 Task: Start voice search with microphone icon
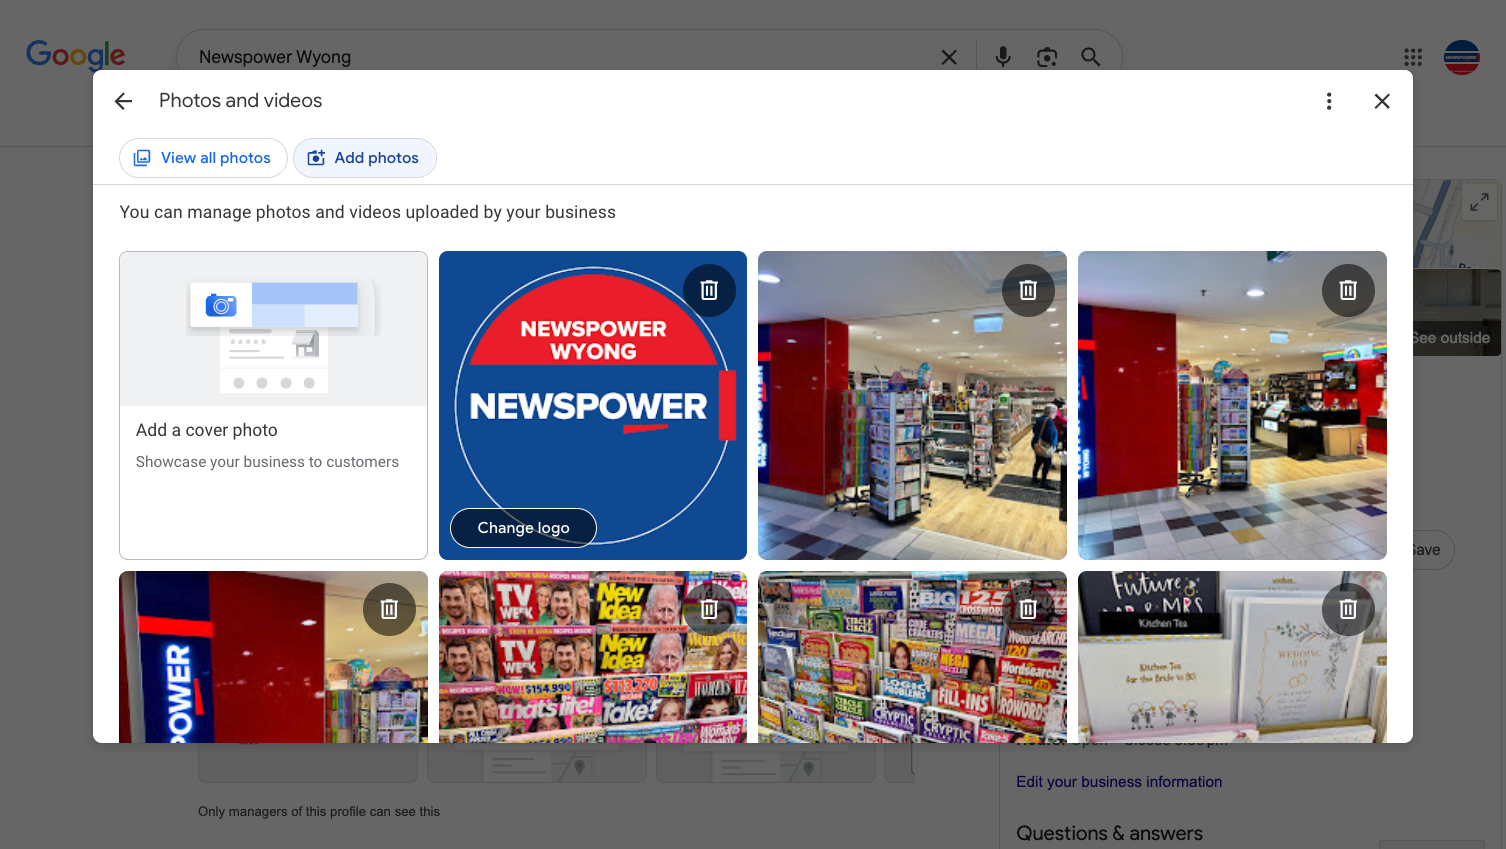1003,57
